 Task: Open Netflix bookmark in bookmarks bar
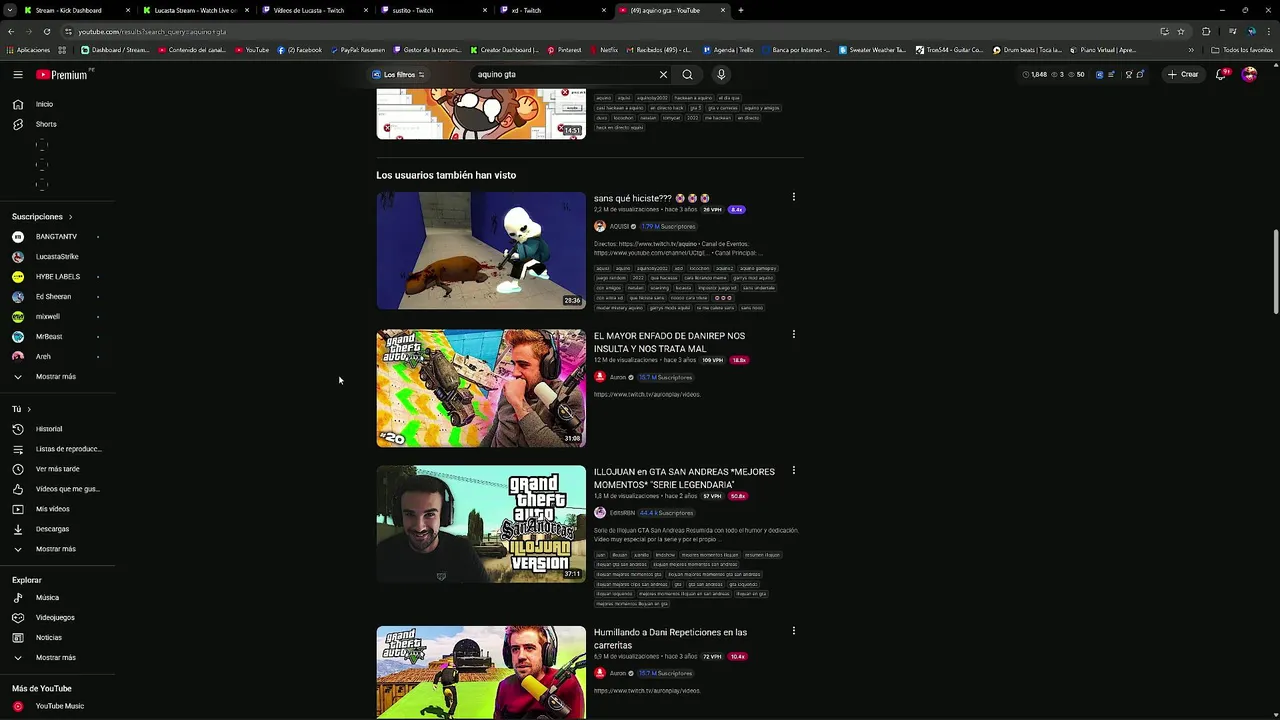604,50
